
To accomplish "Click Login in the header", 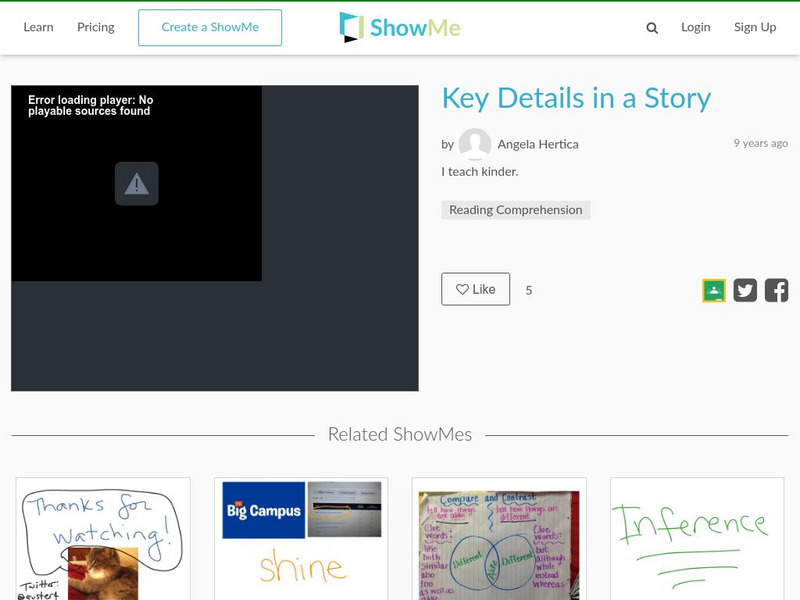I will [695, 27].
